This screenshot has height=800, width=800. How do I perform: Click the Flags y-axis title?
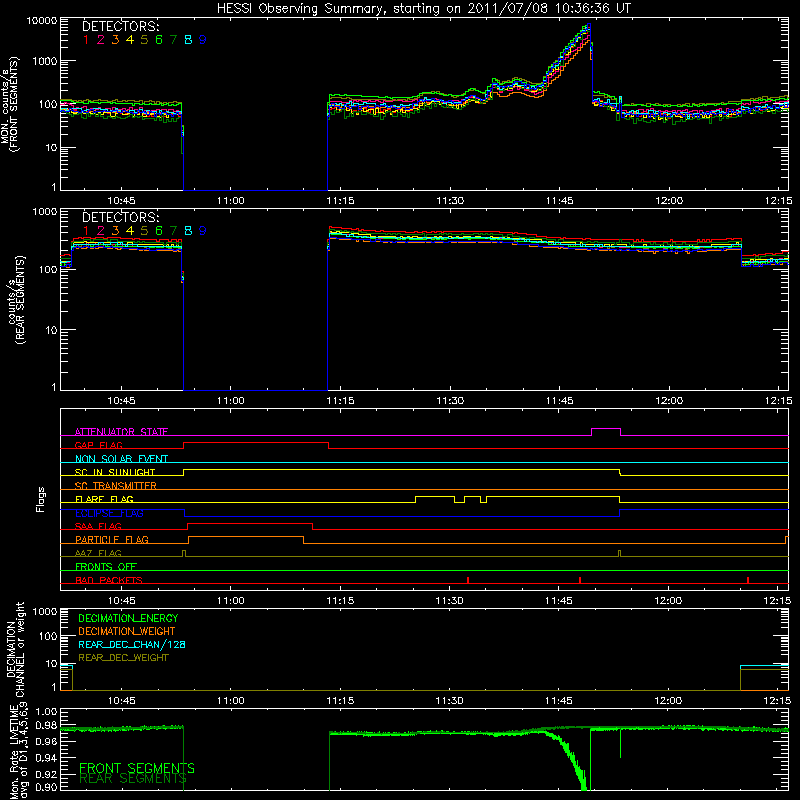point(41,499)
